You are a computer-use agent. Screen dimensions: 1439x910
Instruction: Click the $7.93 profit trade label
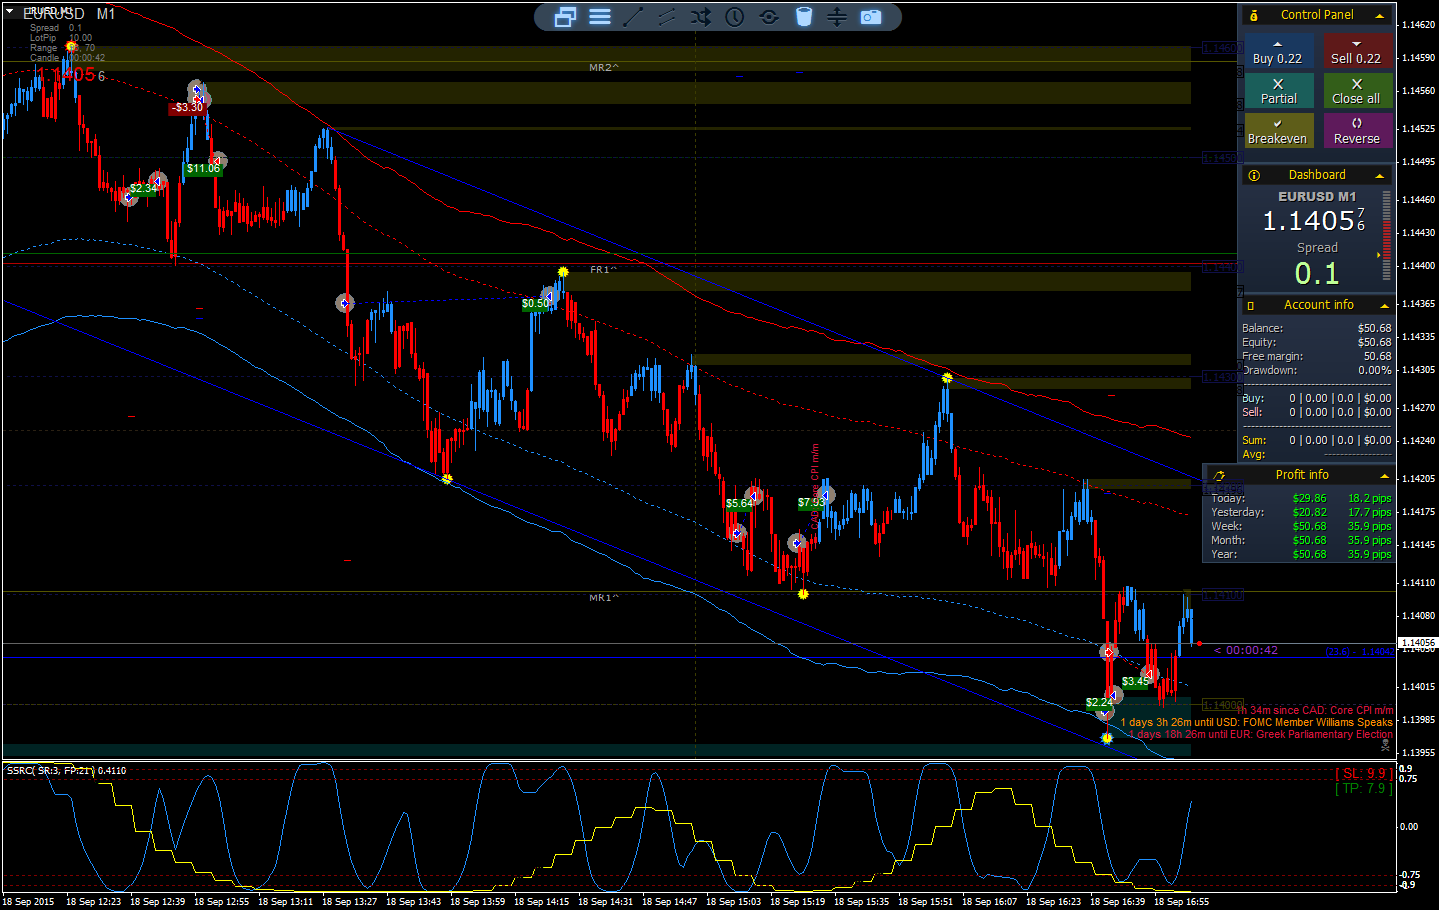click(811, 502)
